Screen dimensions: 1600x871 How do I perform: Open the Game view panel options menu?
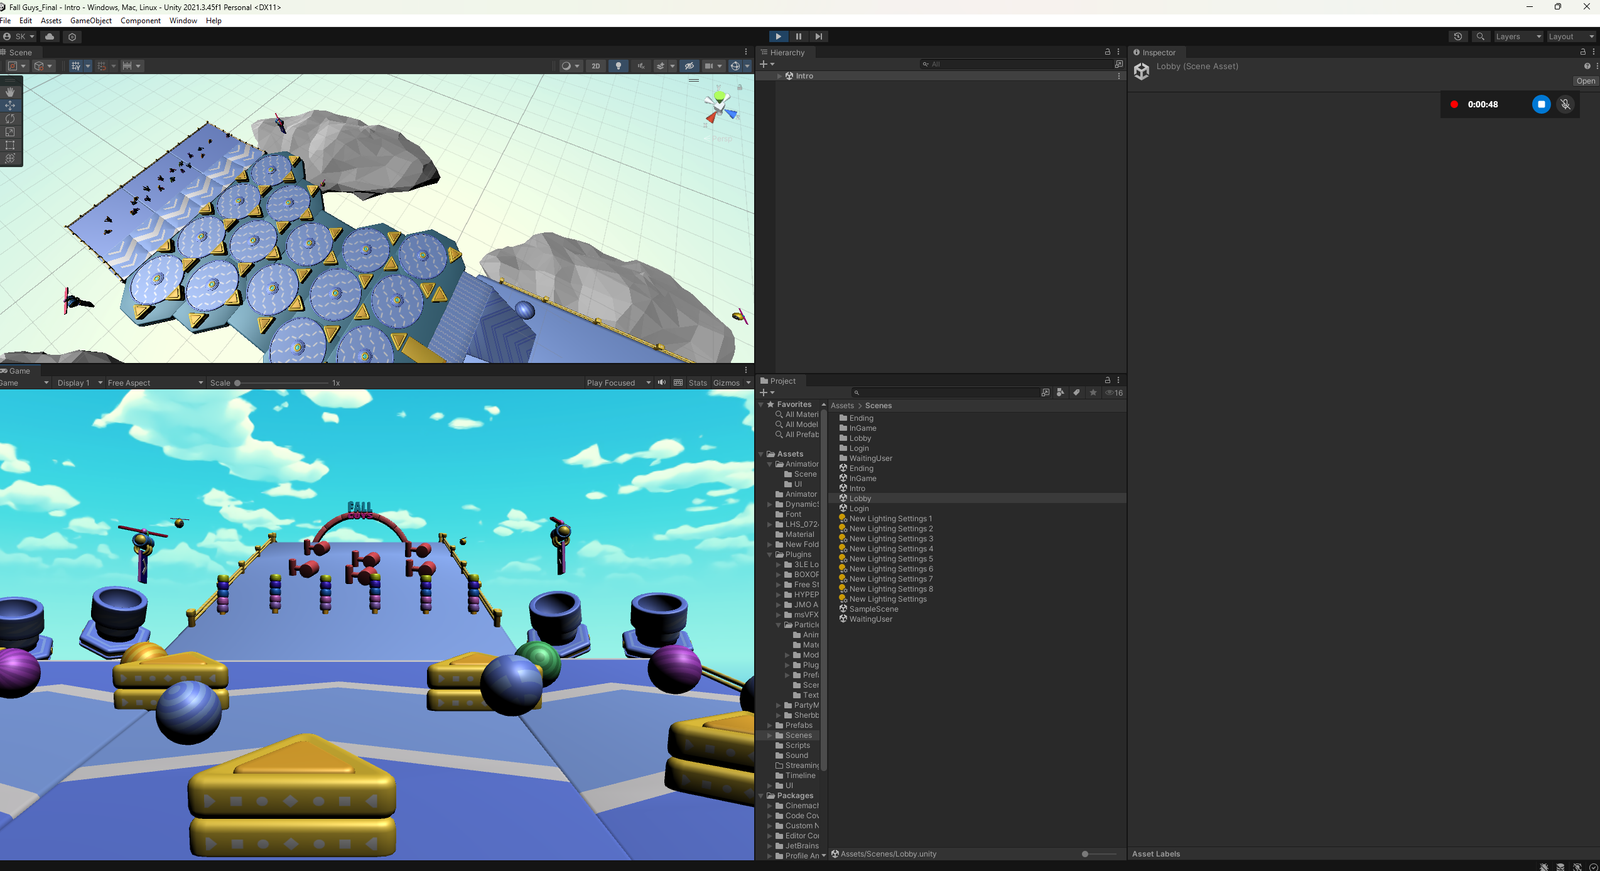click(746, 370)
